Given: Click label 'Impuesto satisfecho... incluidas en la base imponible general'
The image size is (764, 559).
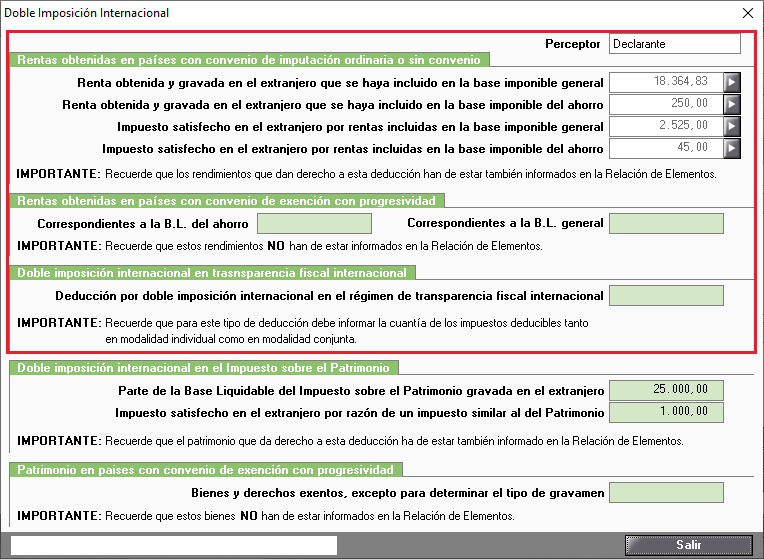Looking at the screenshot, I should pos(360,127).
